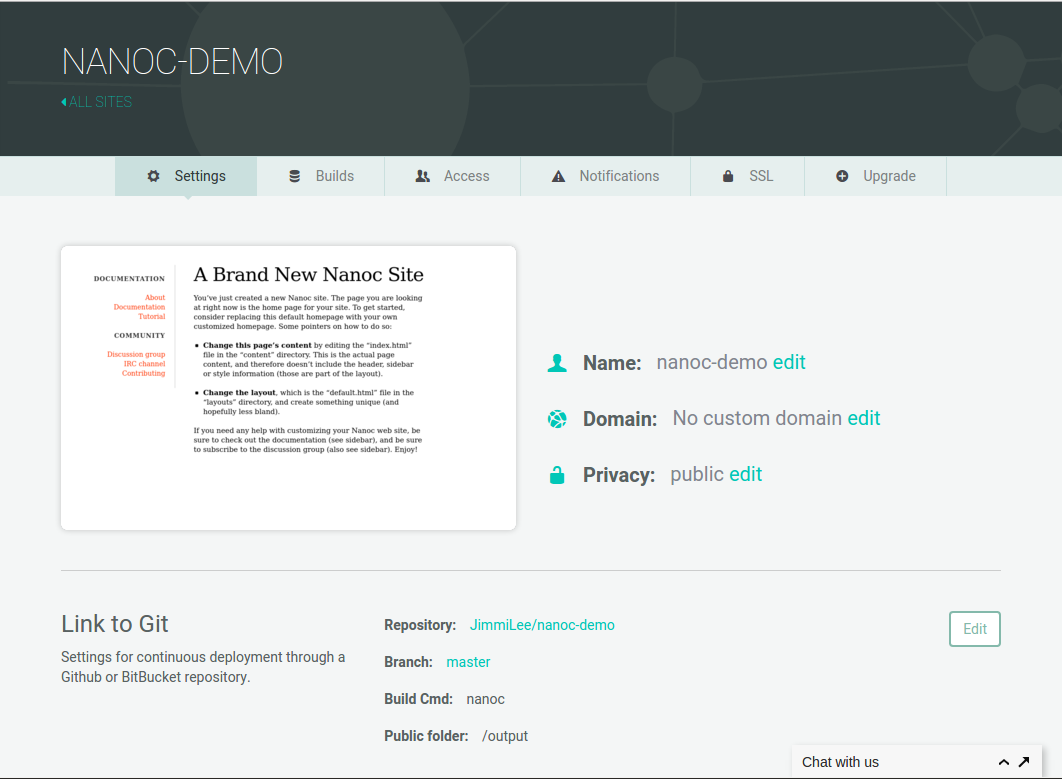Edit the public privacy setting

746,474
